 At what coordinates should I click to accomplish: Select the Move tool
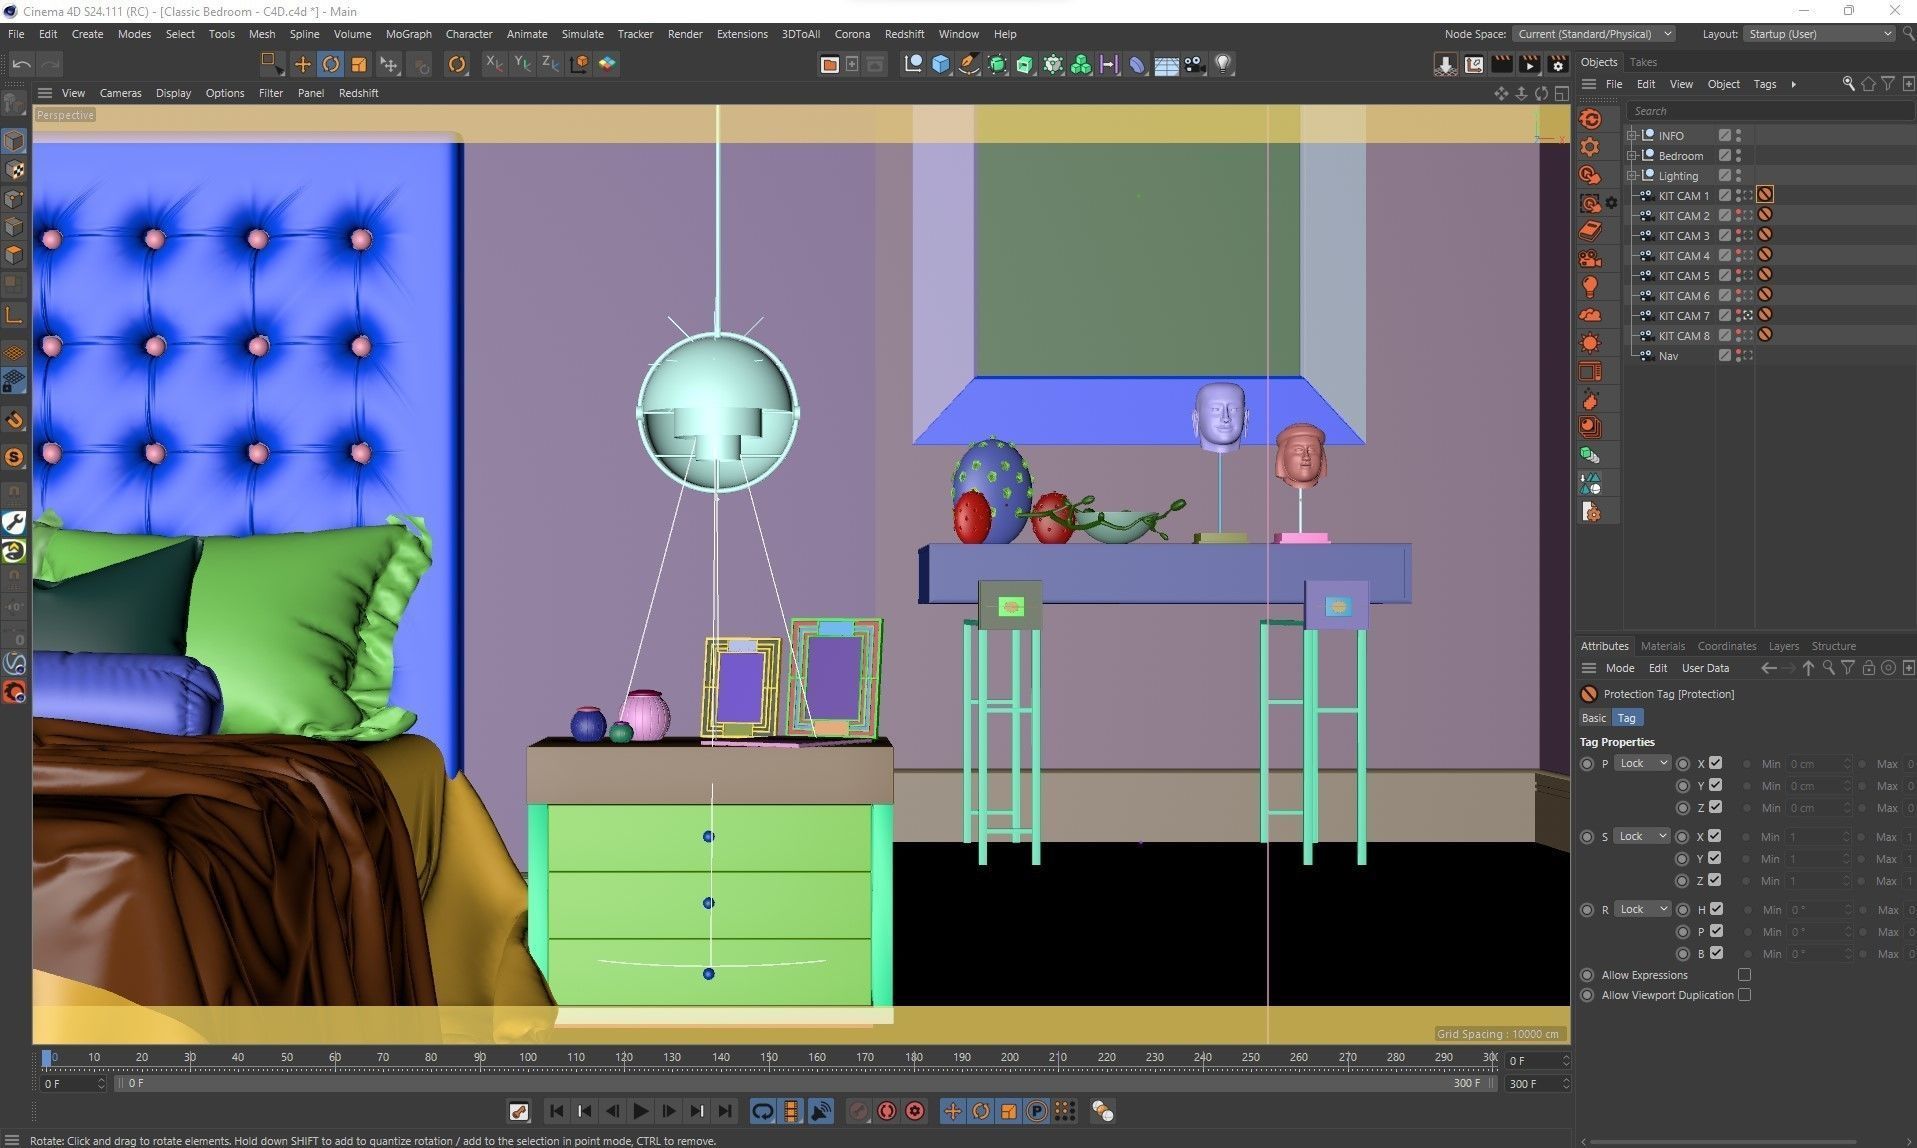302,64
